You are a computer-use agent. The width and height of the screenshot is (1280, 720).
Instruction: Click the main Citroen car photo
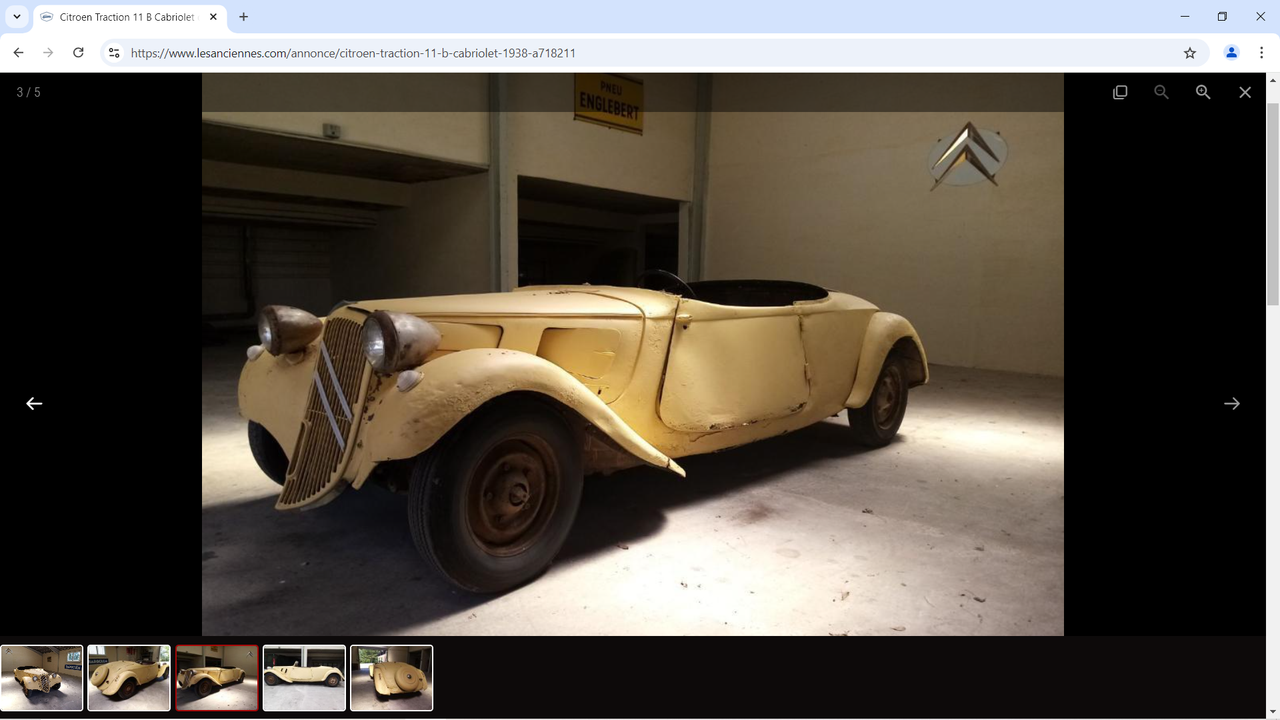[633, 354]
